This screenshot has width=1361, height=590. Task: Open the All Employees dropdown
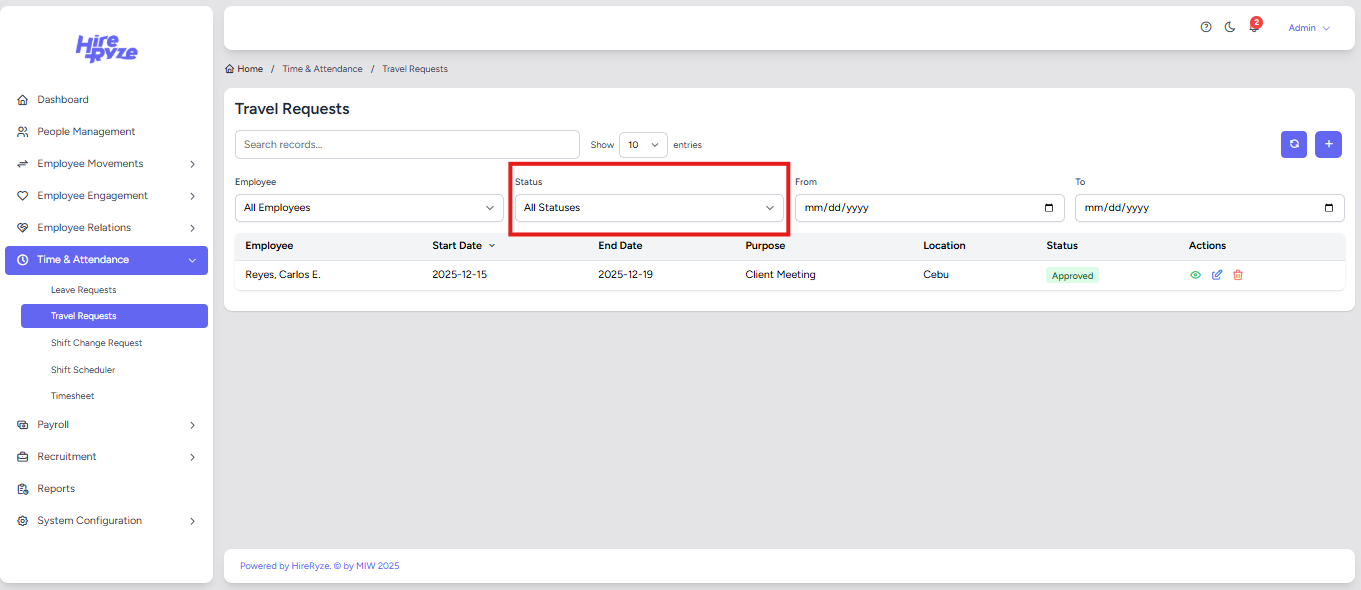[x=369, y=208]
